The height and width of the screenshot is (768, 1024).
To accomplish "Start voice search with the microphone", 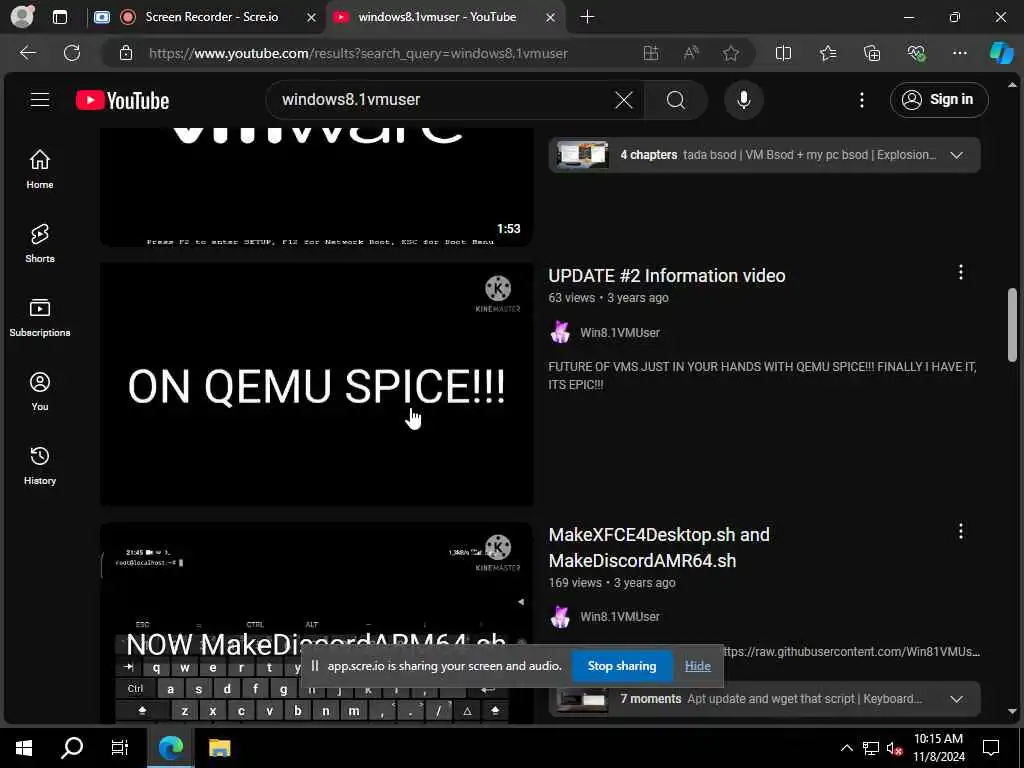I will [x=743, y=100].
